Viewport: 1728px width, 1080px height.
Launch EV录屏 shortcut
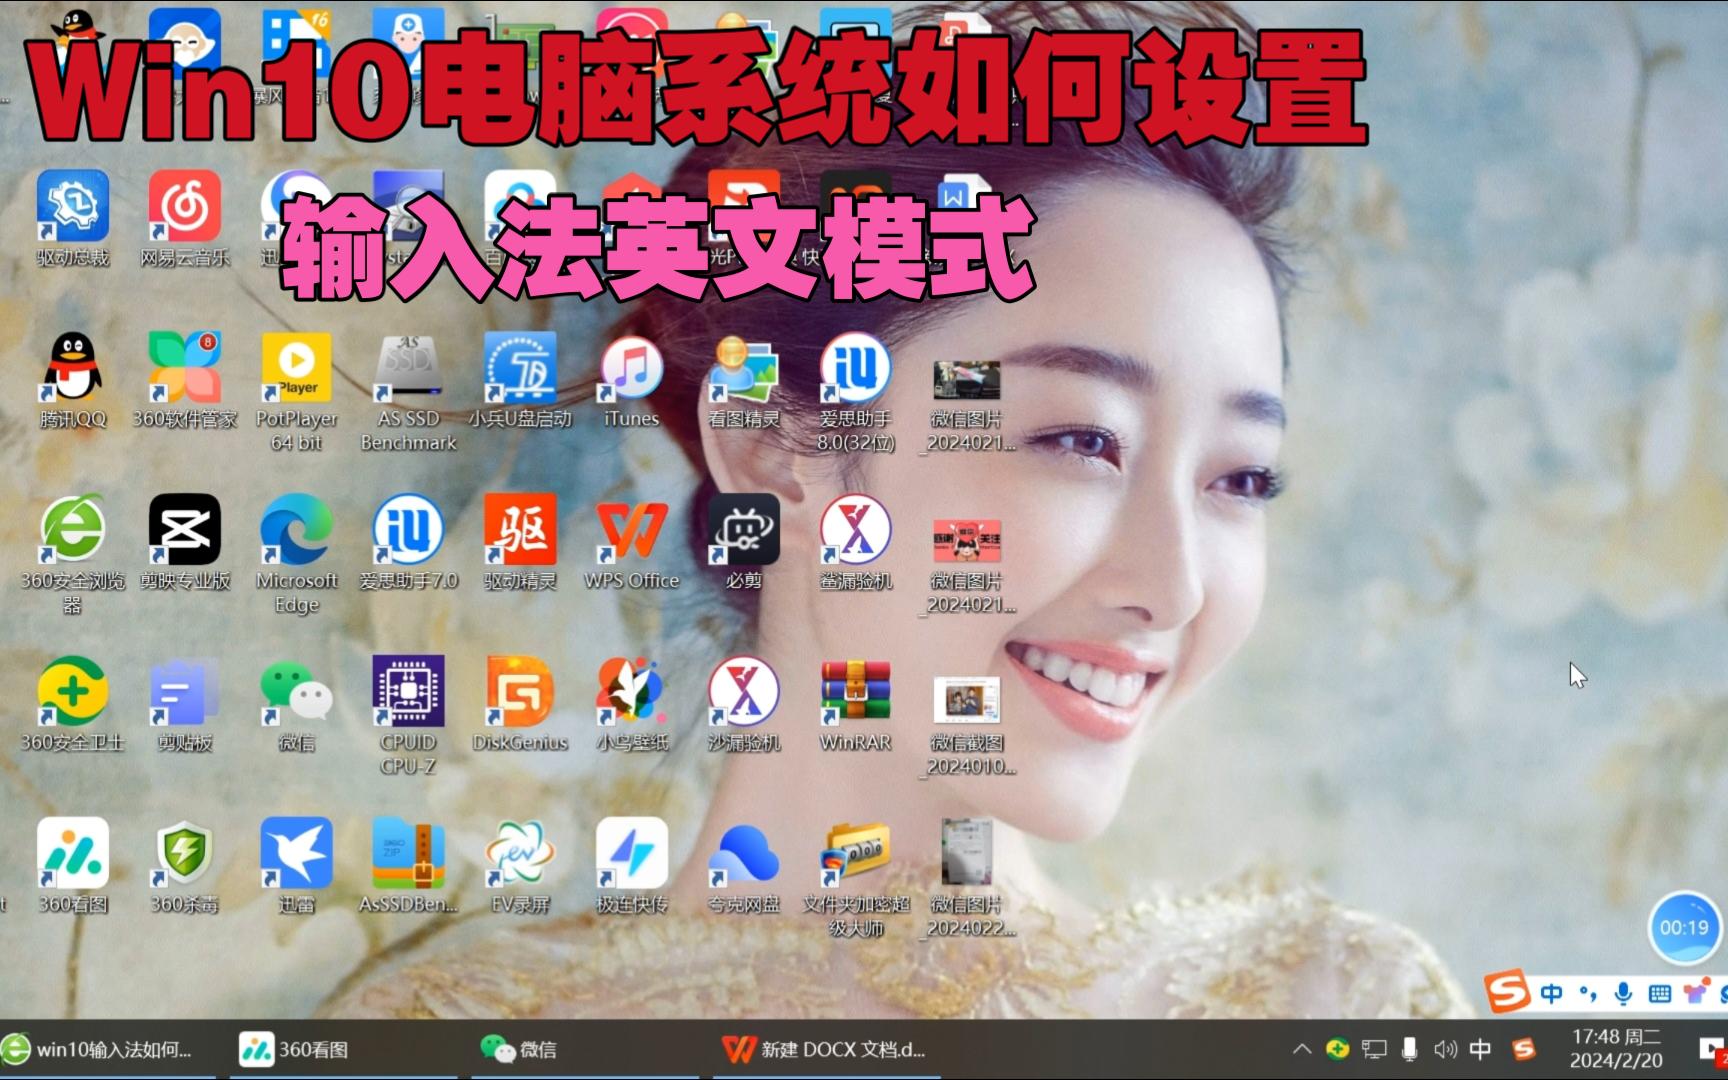pyautogui.click(x=520, y=867)
